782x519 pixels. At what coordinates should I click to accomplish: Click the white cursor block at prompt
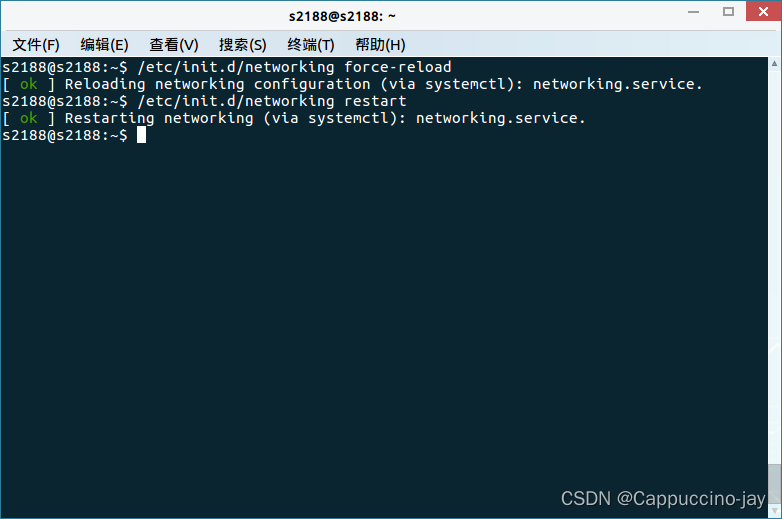142,135
